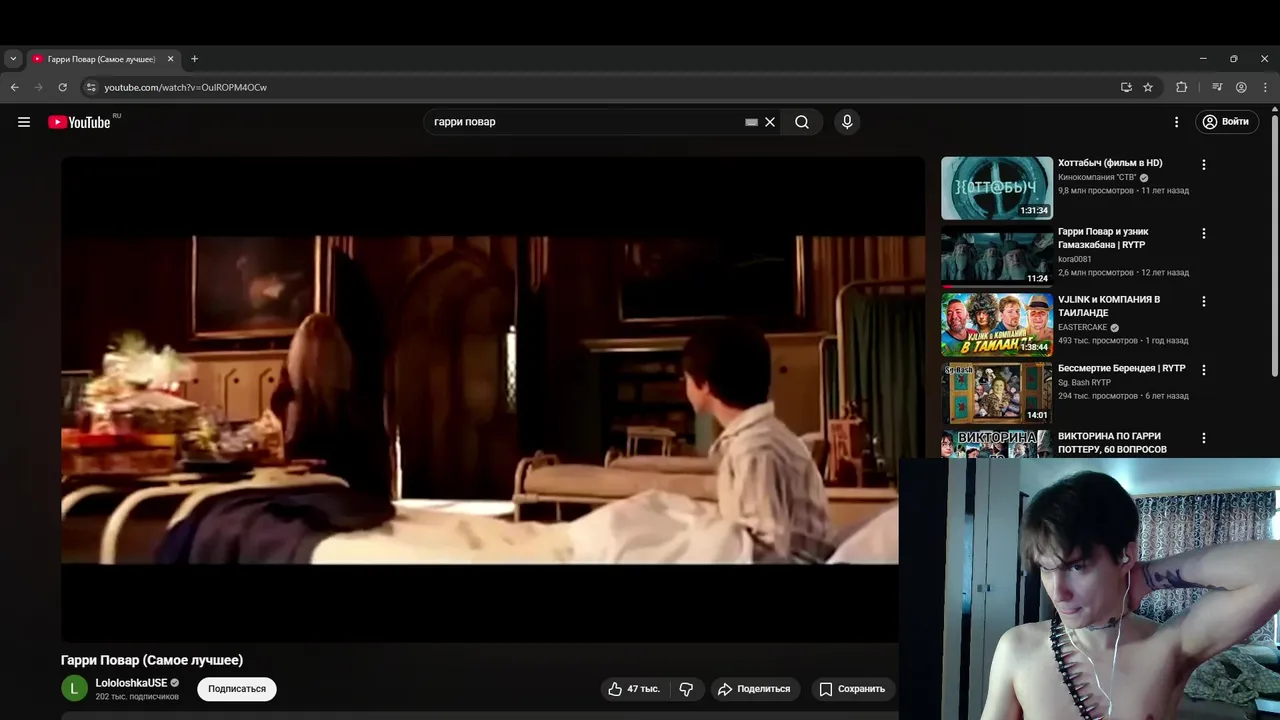Click the Гарри Повар (Самое лучшее) video title

152,660
